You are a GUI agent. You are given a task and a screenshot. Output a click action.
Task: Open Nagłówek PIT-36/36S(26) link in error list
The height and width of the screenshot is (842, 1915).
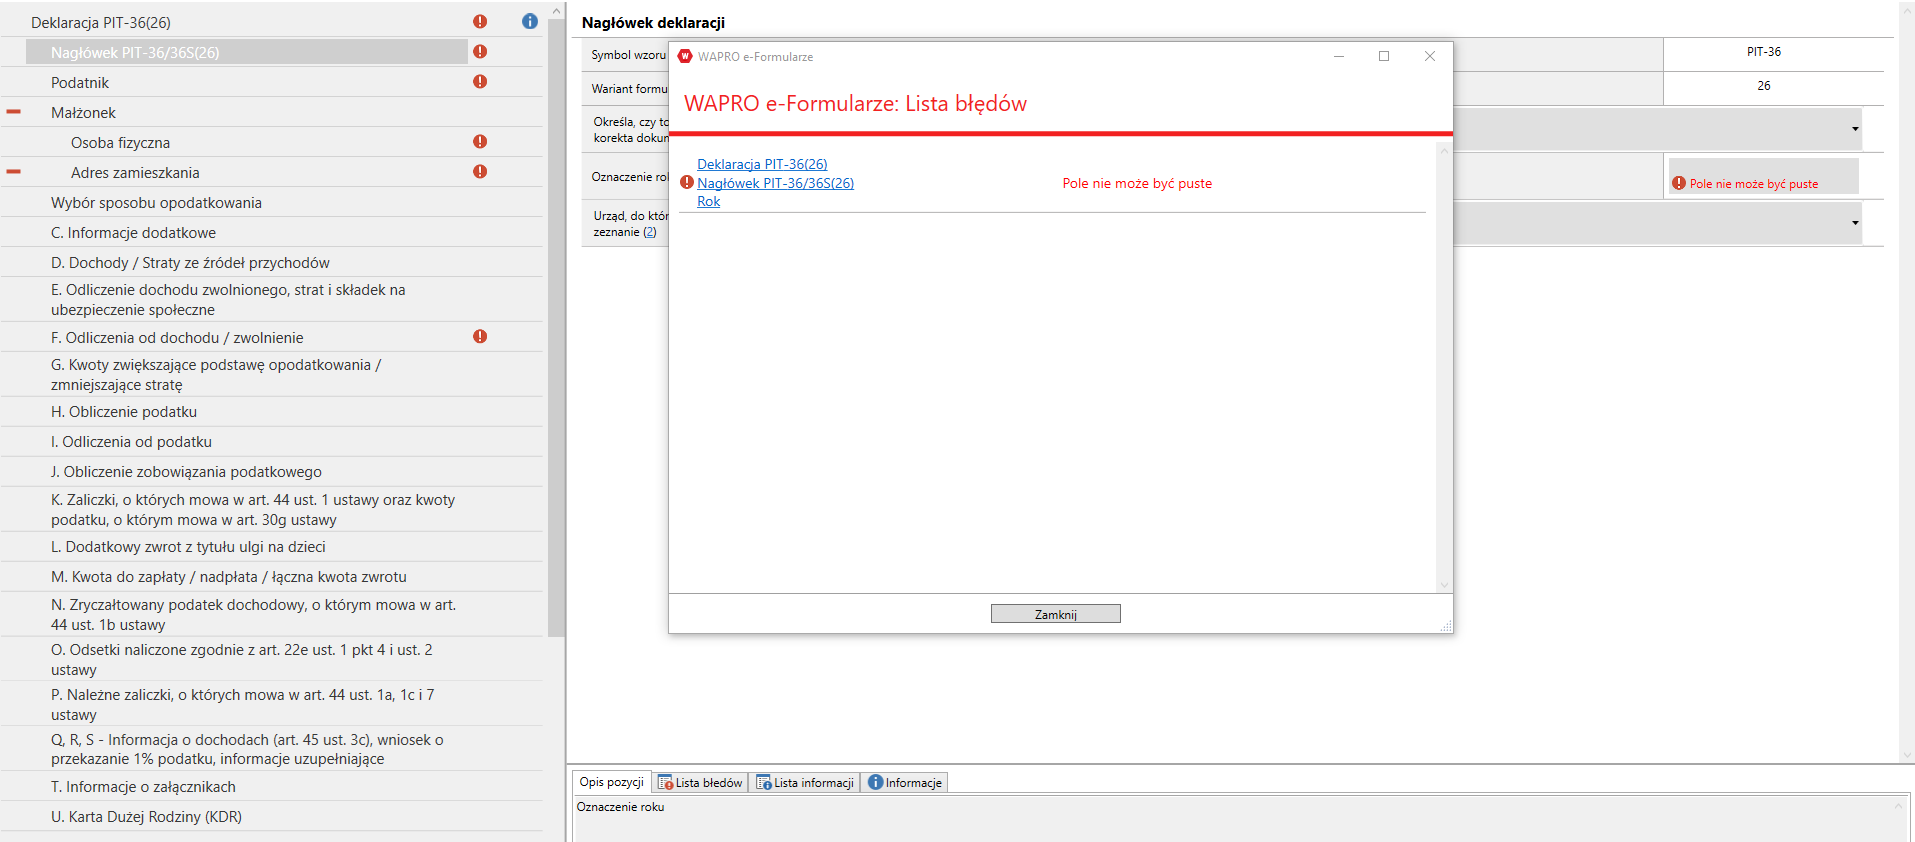pos(775,183)
